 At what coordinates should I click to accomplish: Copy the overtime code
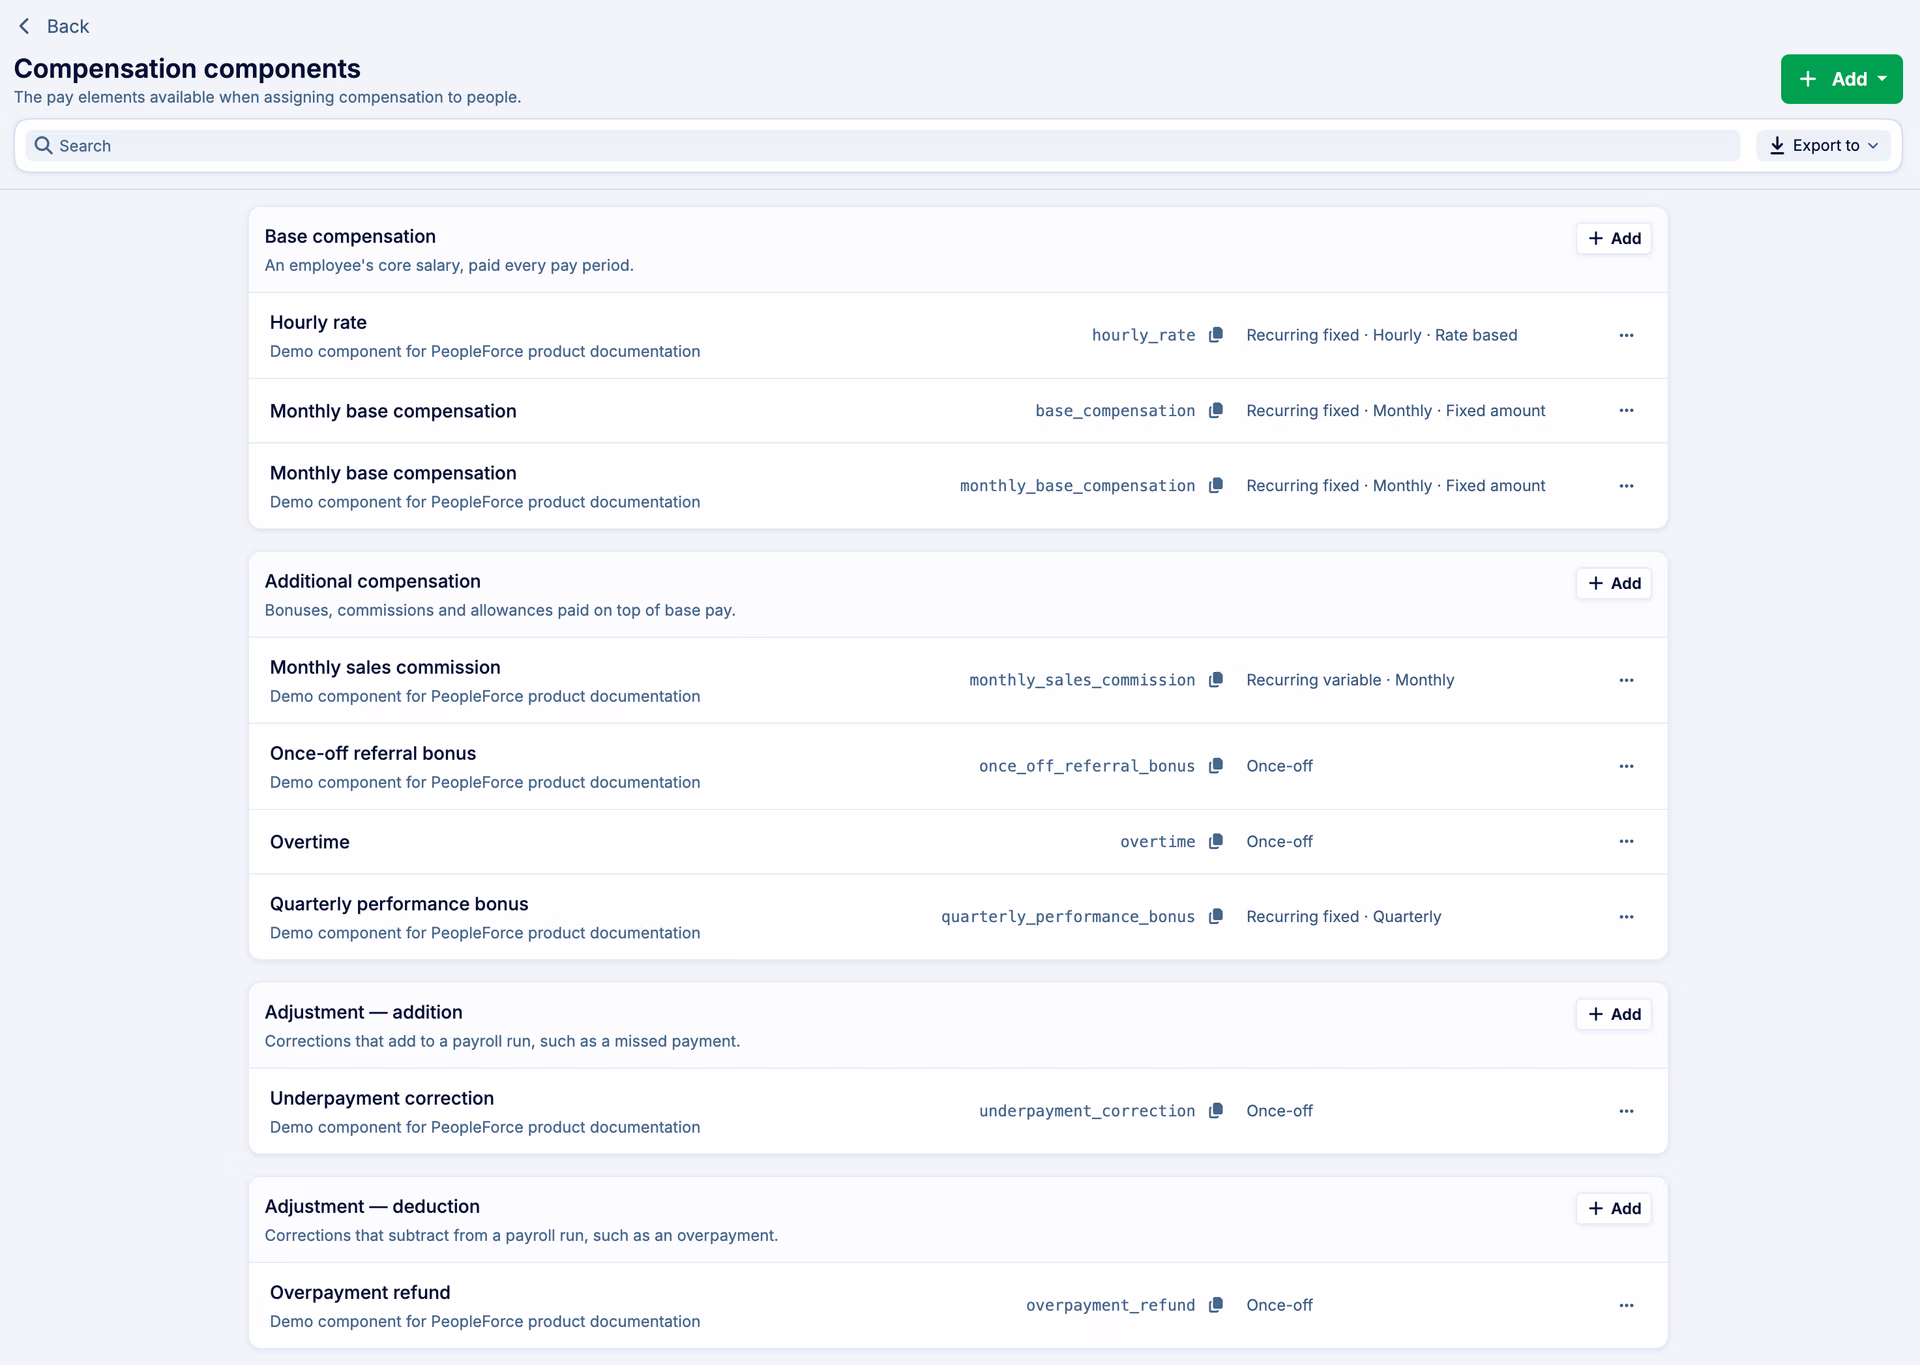[x=1216, y=842]
